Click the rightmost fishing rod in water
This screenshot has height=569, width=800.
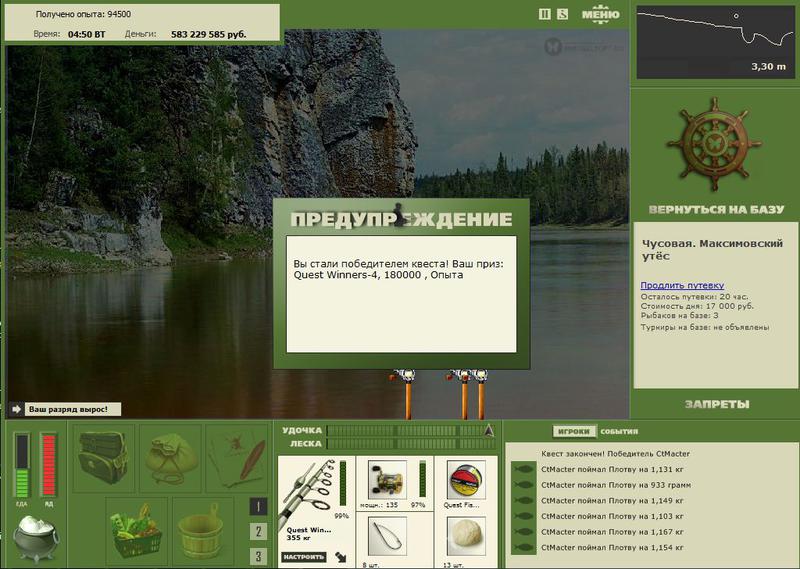[x=481, y=394]
